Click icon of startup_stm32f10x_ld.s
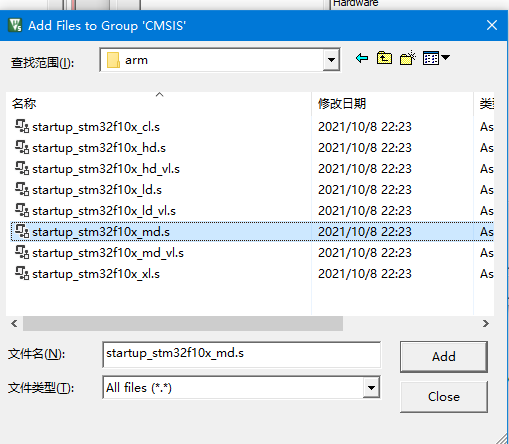This screenshot has height=444, width=509. [22, 190]
